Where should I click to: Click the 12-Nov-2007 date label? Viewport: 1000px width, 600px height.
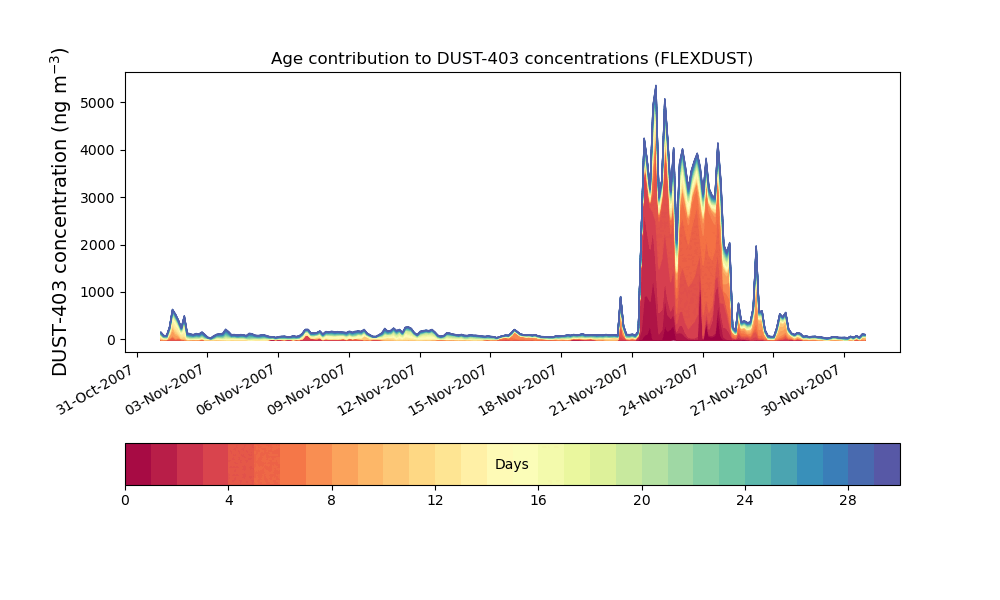coord(379,389)
